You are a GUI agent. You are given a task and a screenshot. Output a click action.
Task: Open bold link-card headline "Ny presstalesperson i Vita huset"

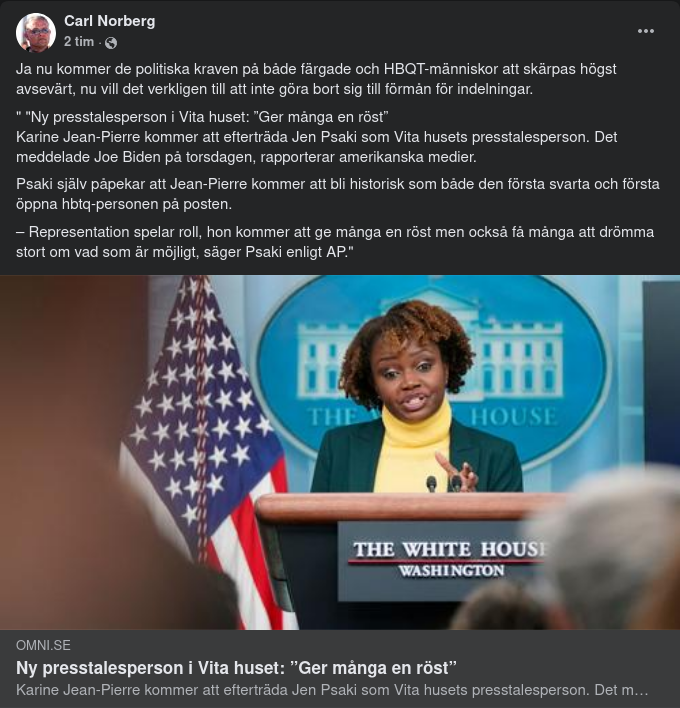[x=236, y=668]
